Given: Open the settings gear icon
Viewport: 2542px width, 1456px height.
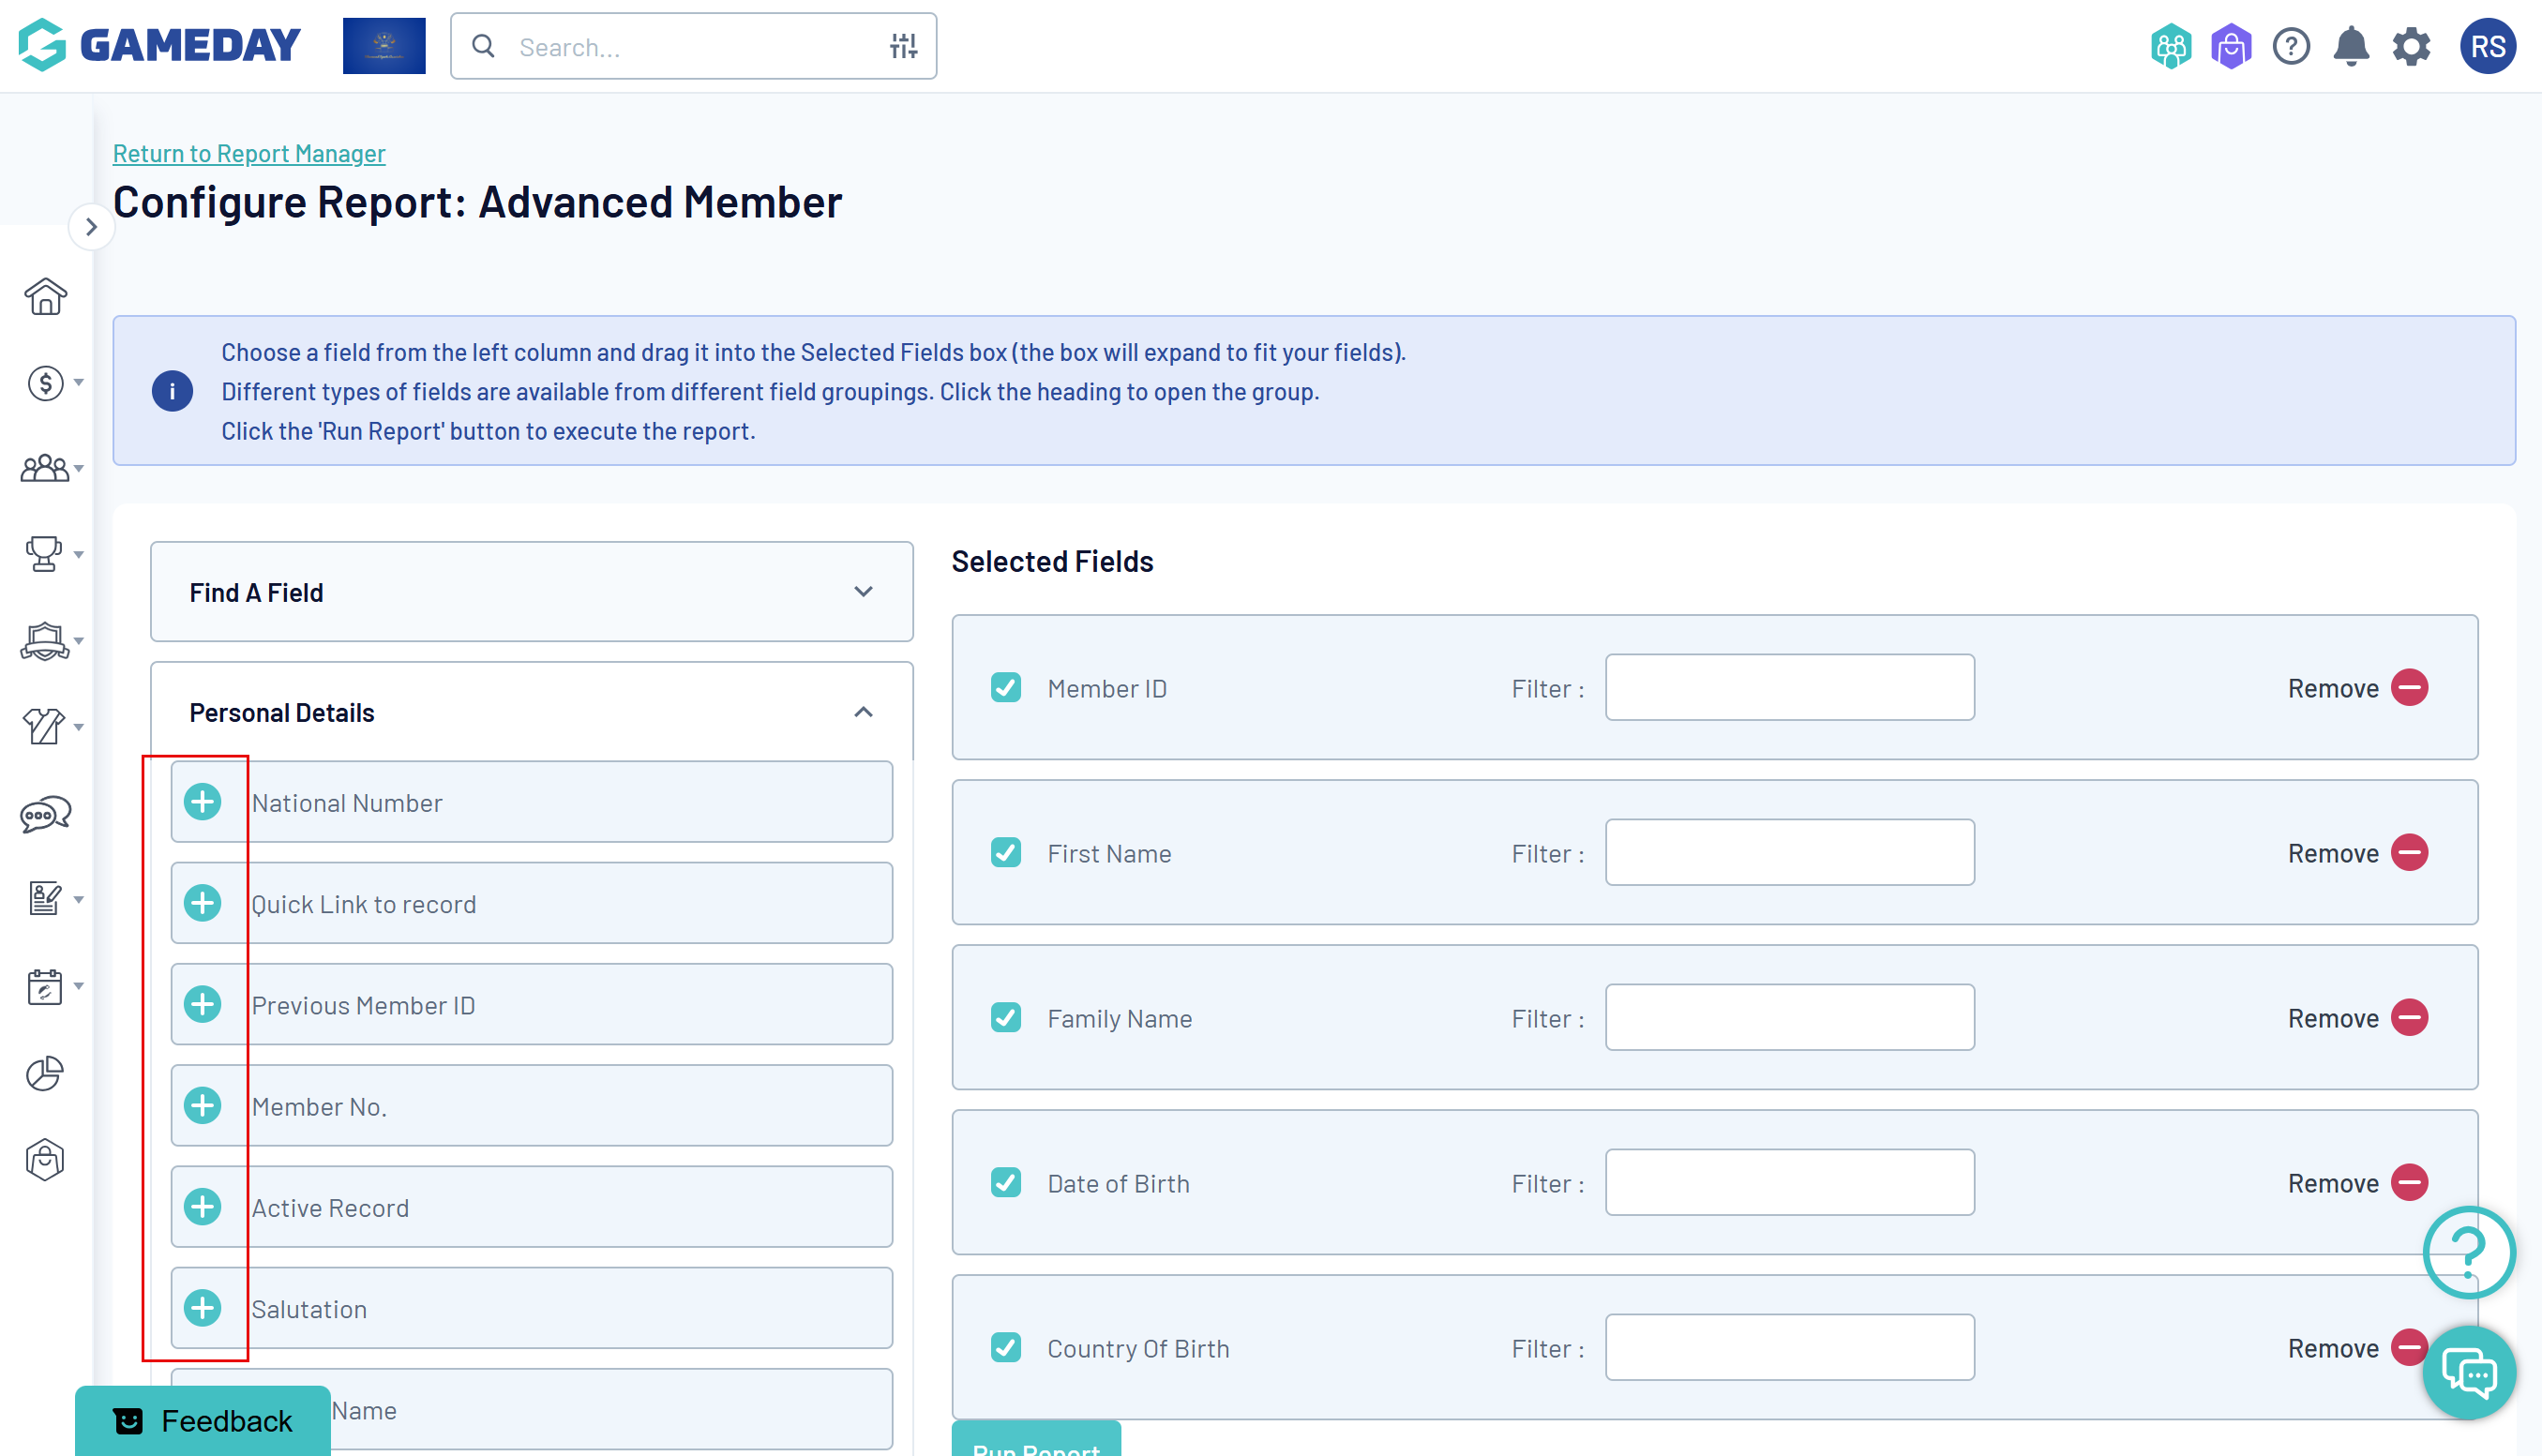Looking at the screenshot, I should pyautogui.click(x=2411, y=46).
